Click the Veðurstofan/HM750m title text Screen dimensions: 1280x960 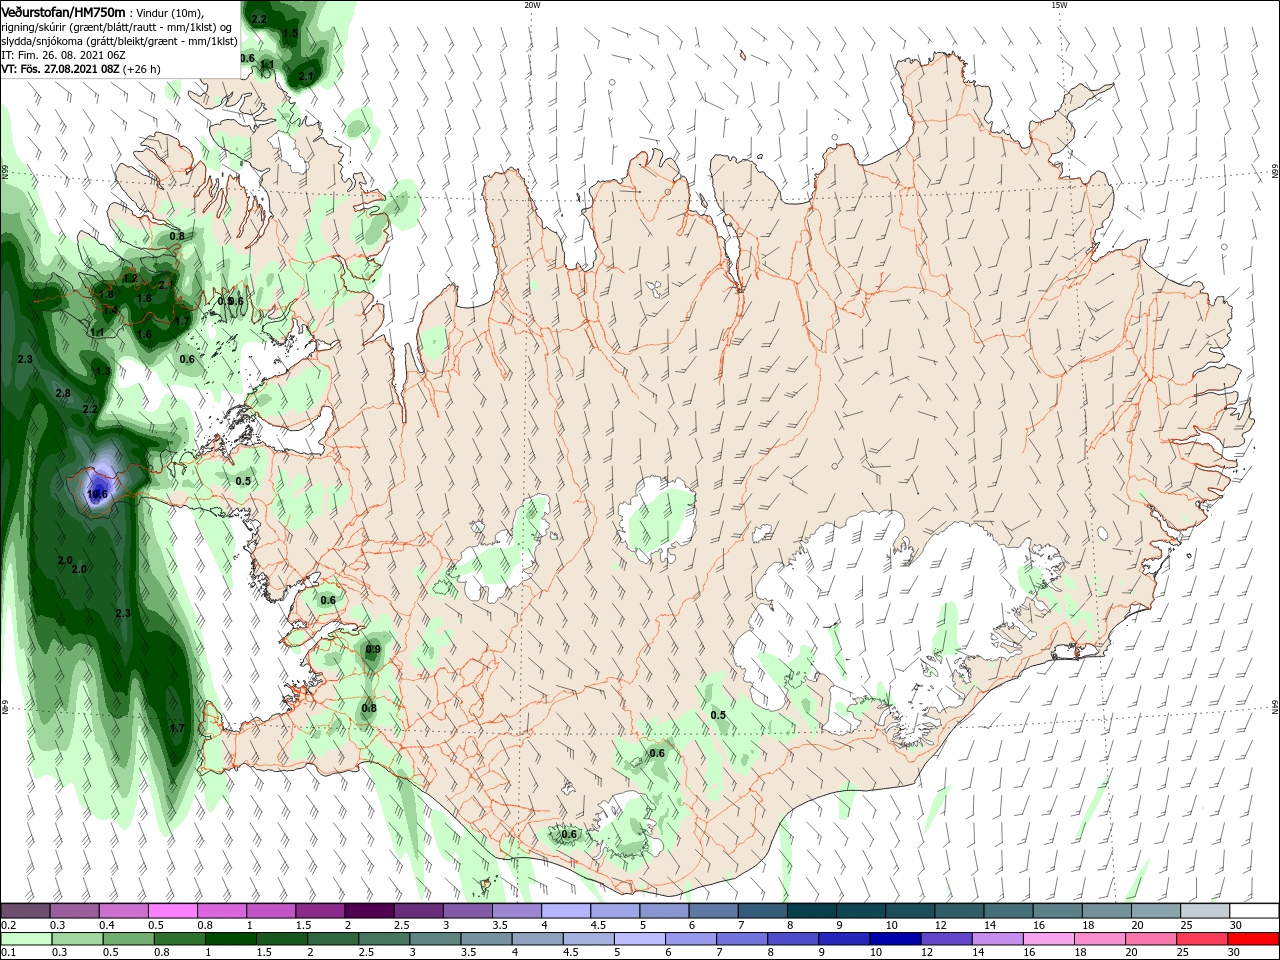[x=63, y=11]
